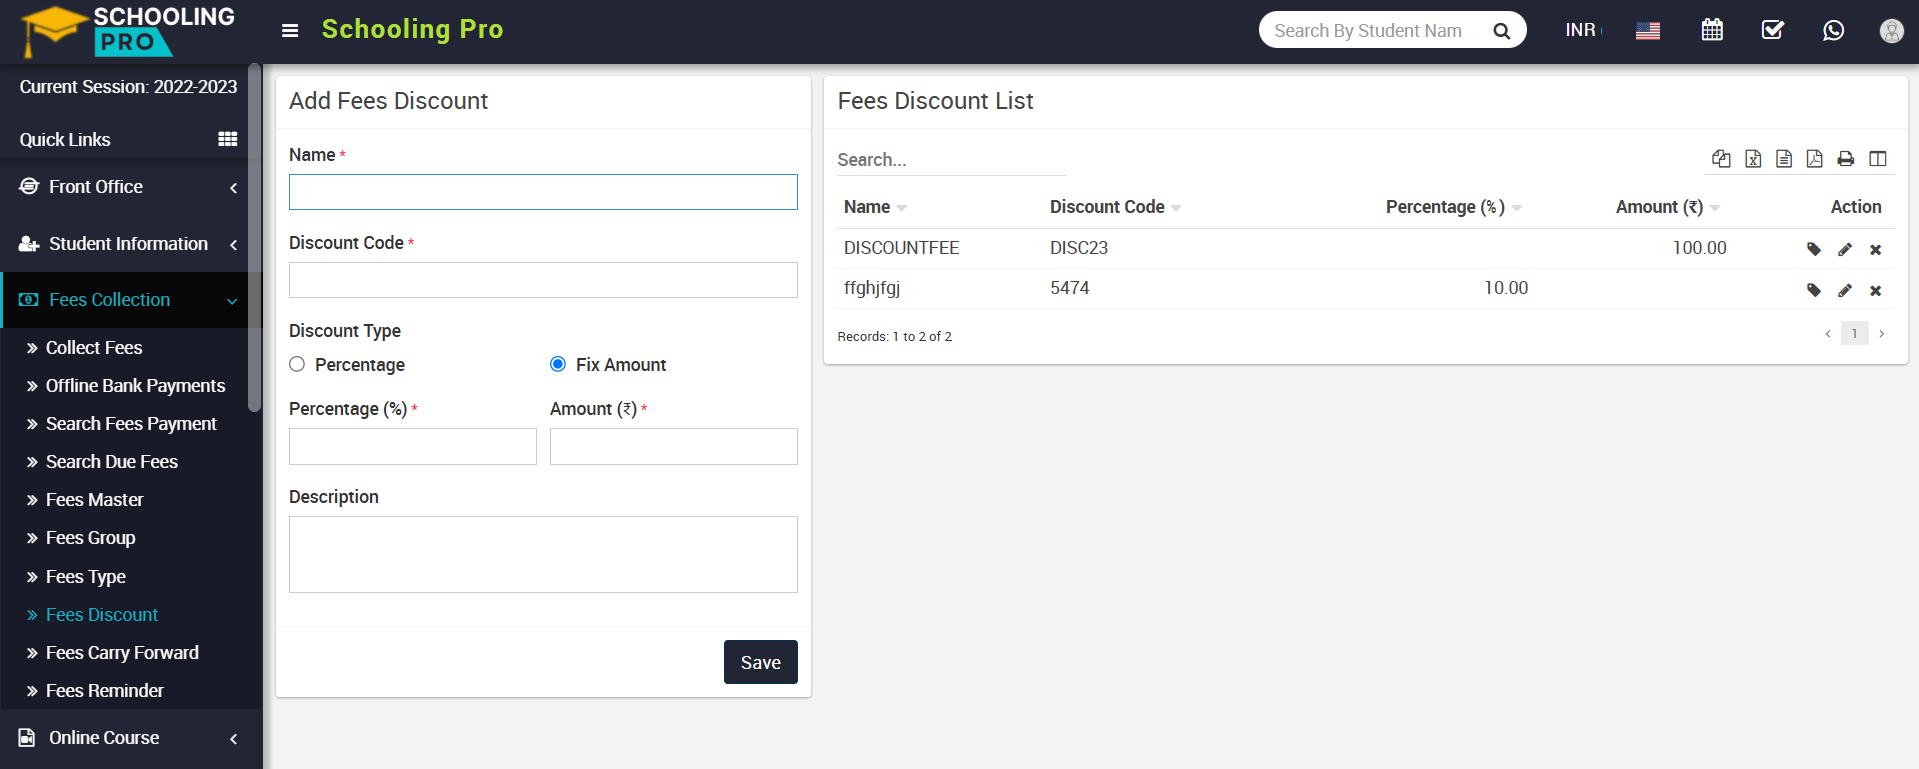
Task: Export discount list to PDF
Action: pyautogui.click(x=1815, y=159)
